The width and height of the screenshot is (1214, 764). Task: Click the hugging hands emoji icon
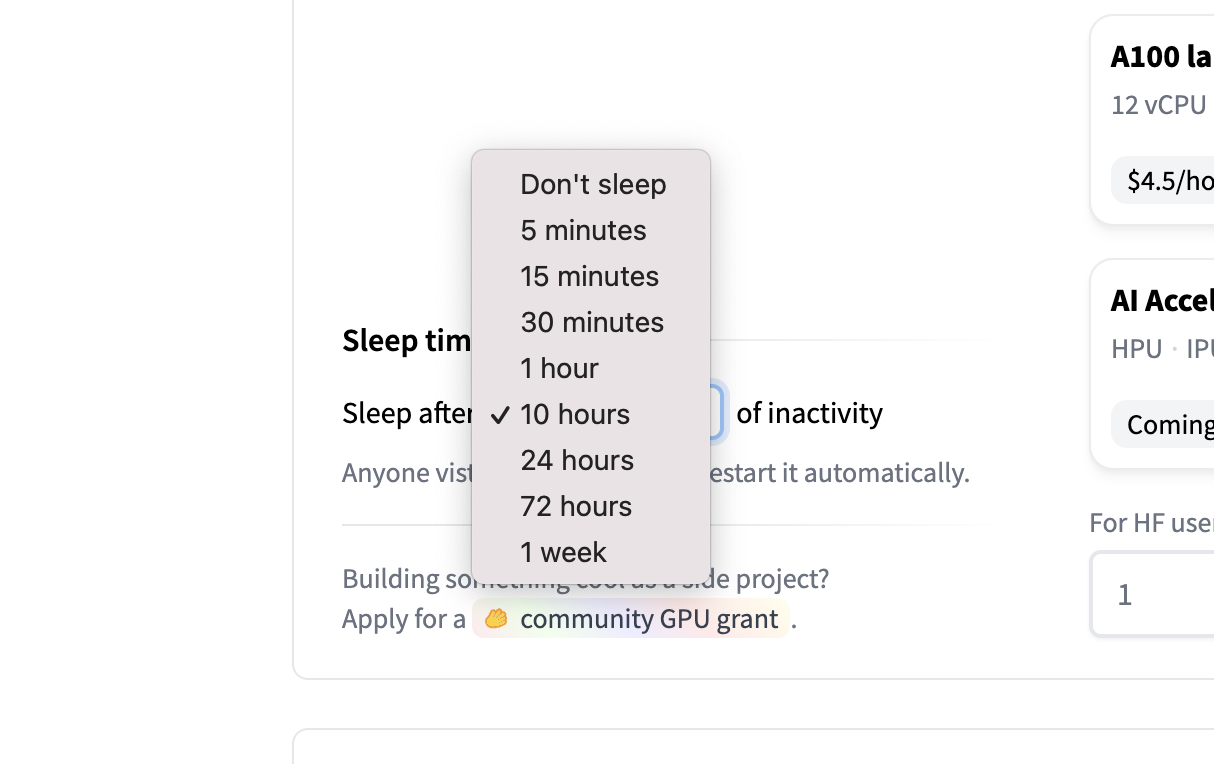tap(496, 619)
